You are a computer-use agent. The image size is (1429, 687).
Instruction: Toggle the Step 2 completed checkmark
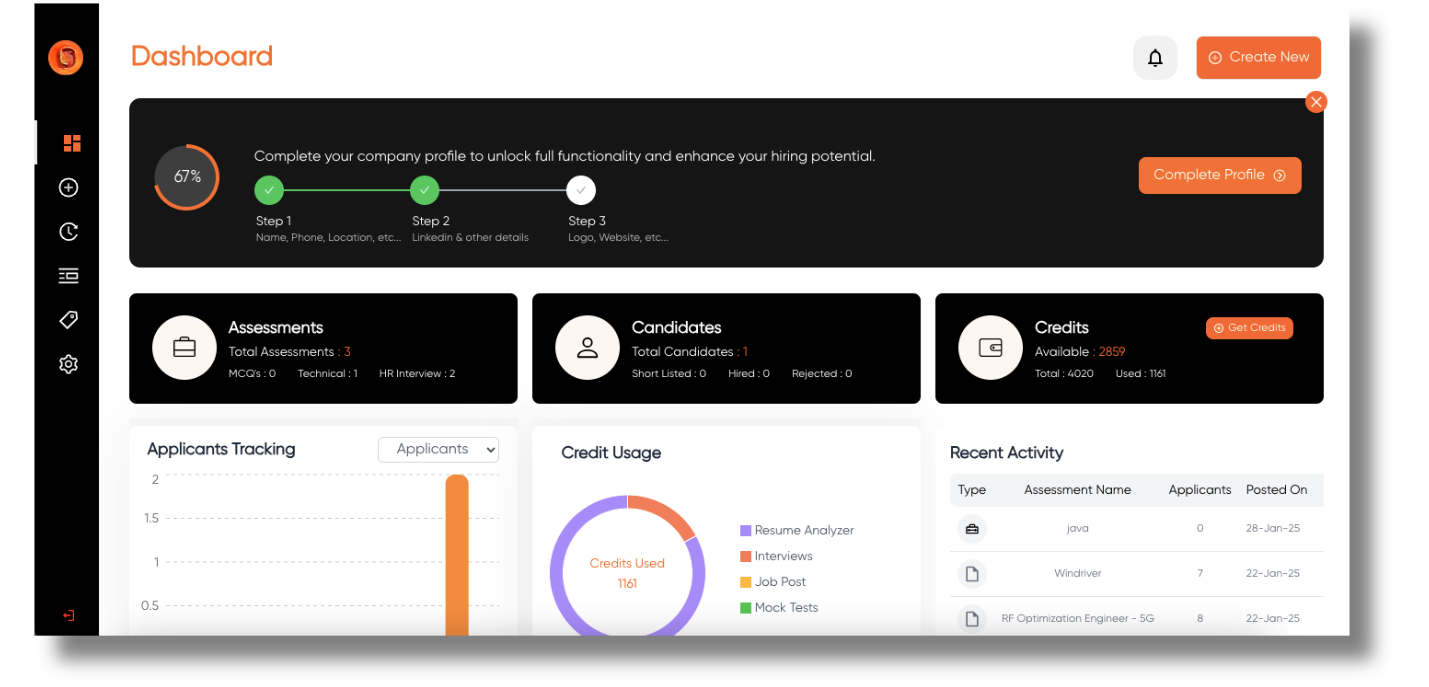[x=425, y=189]
